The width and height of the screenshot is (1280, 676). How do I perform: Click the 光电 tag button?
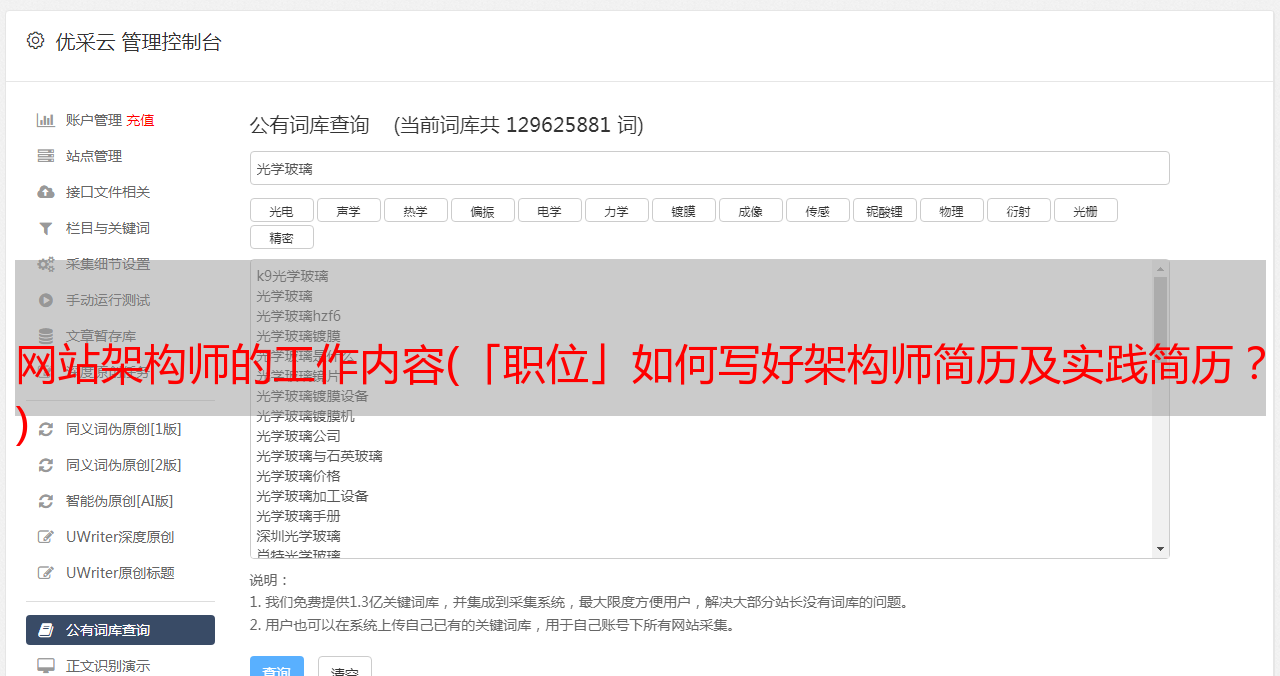pyautogui.click(x=281, y=210)
